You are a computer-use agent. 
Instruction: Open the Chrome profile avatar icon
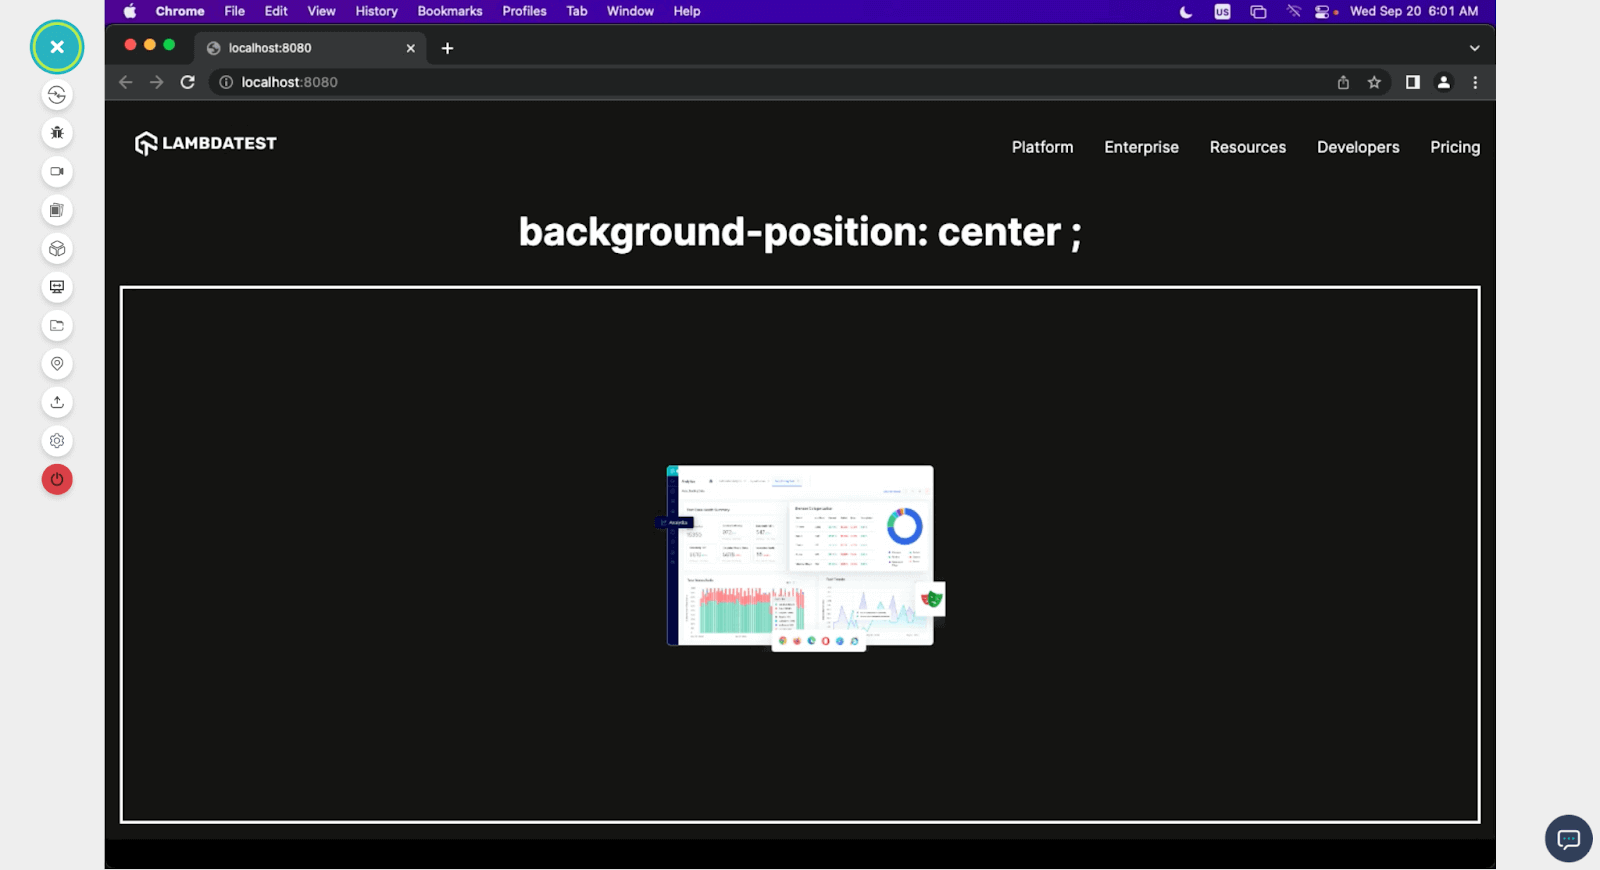(x=1444, y=82)
